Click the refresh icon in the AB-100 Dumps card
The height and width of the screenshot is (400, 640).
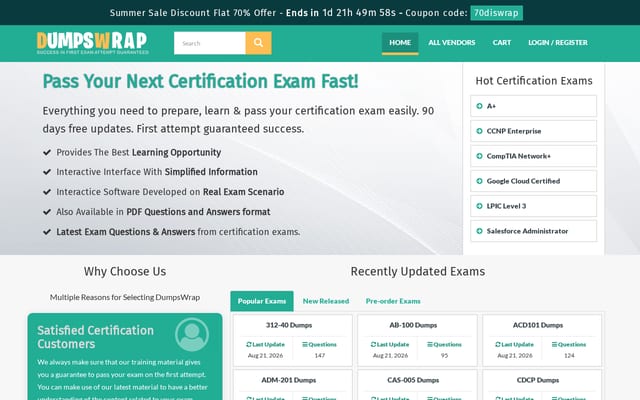click(x=373, y=344)
